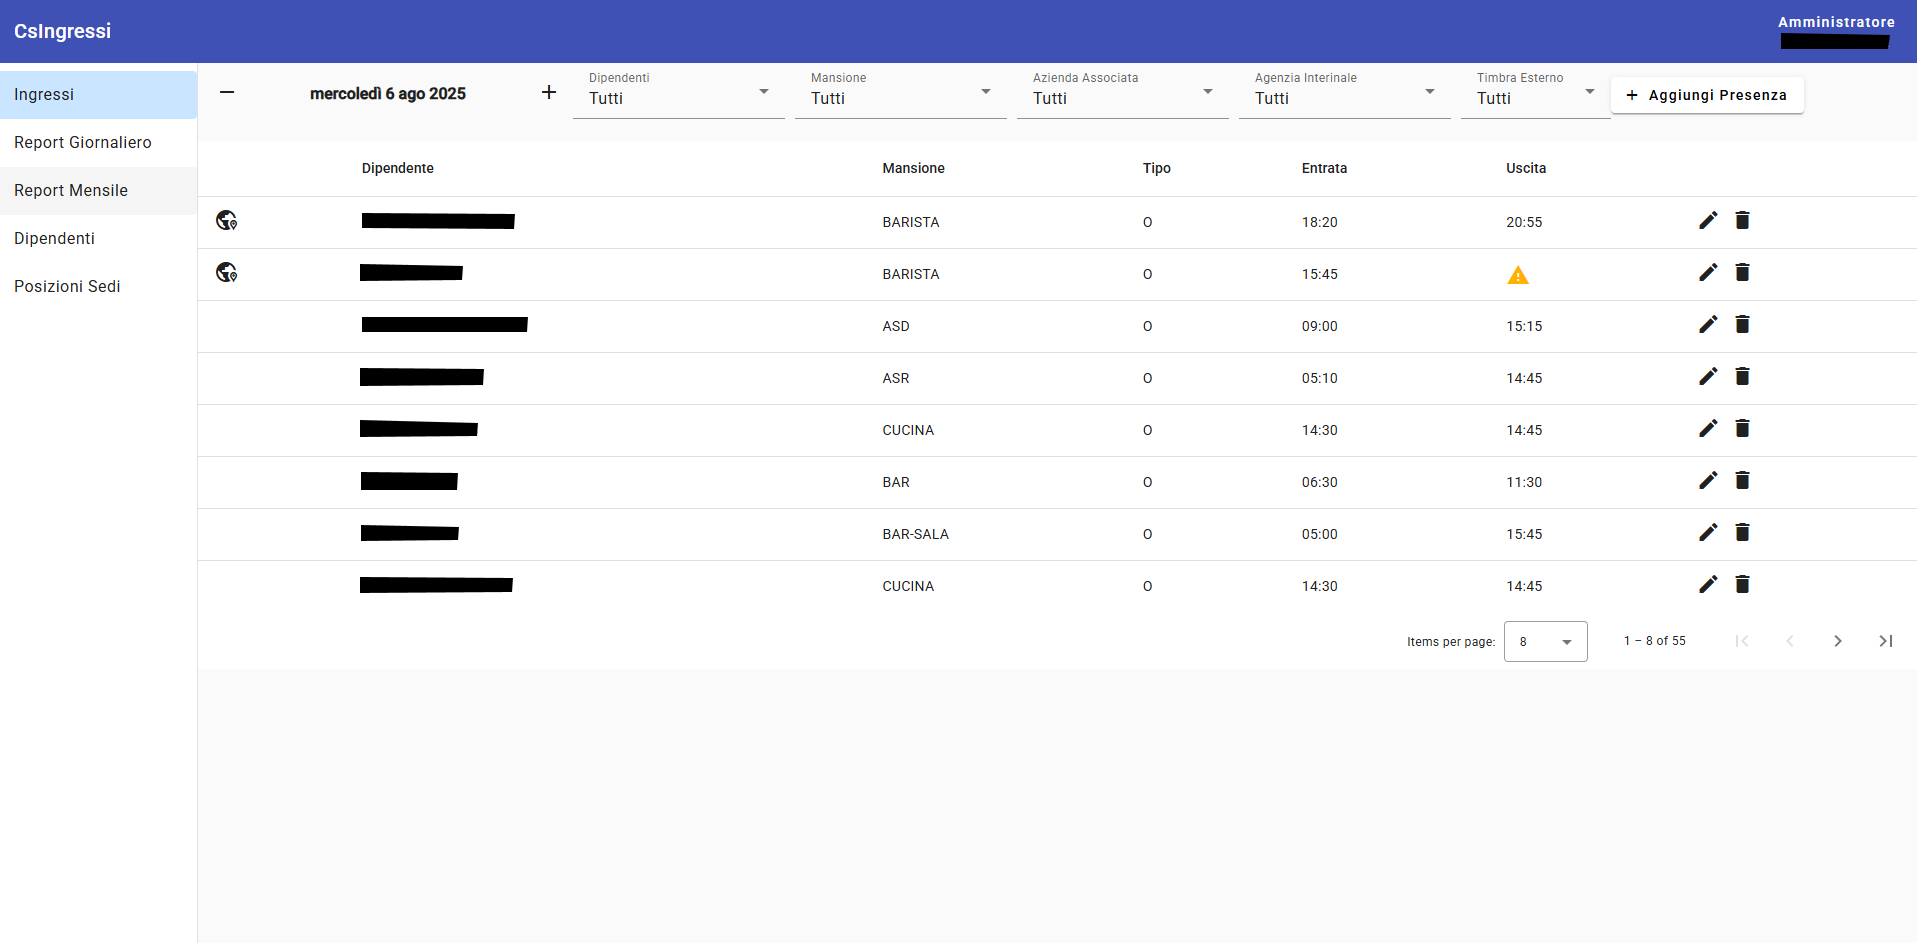
Task: Click the Mansione column header
Action: (913, 168)
